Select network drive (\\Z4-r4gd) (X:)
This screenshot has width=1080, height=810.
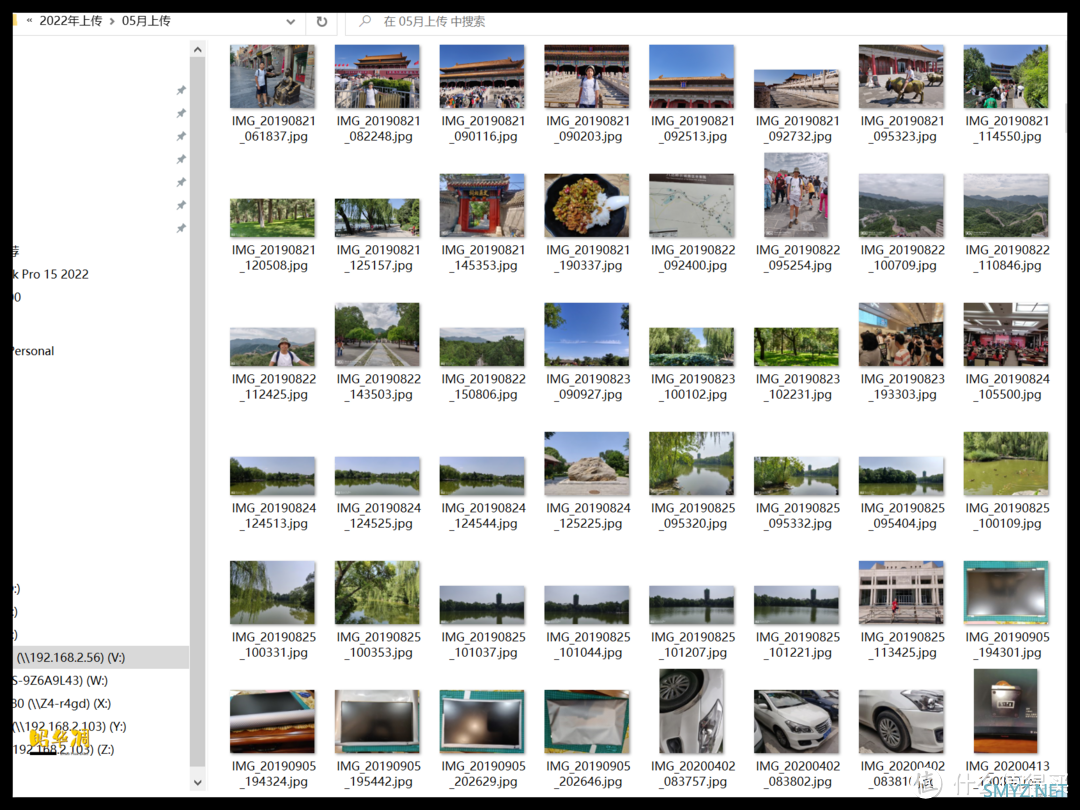[x=62, y=703]
